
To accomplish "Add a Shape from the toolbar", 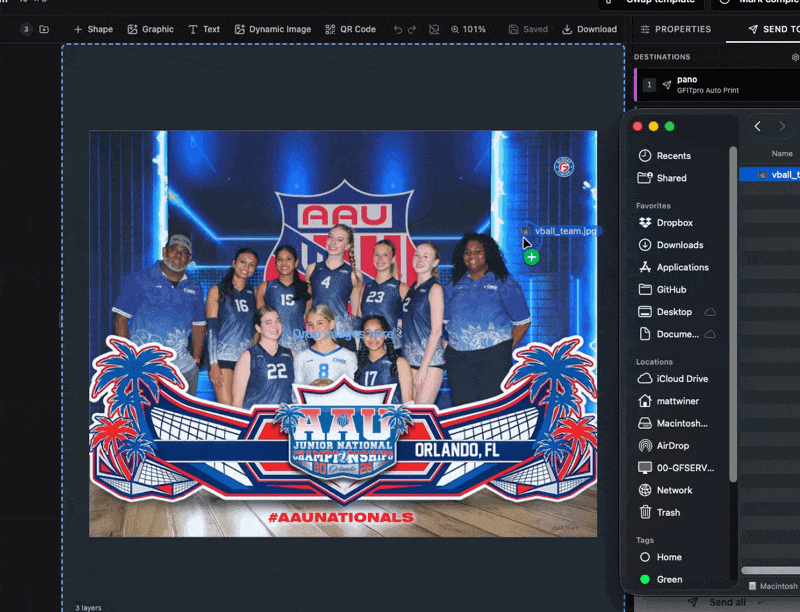I will tap(93, 30).
